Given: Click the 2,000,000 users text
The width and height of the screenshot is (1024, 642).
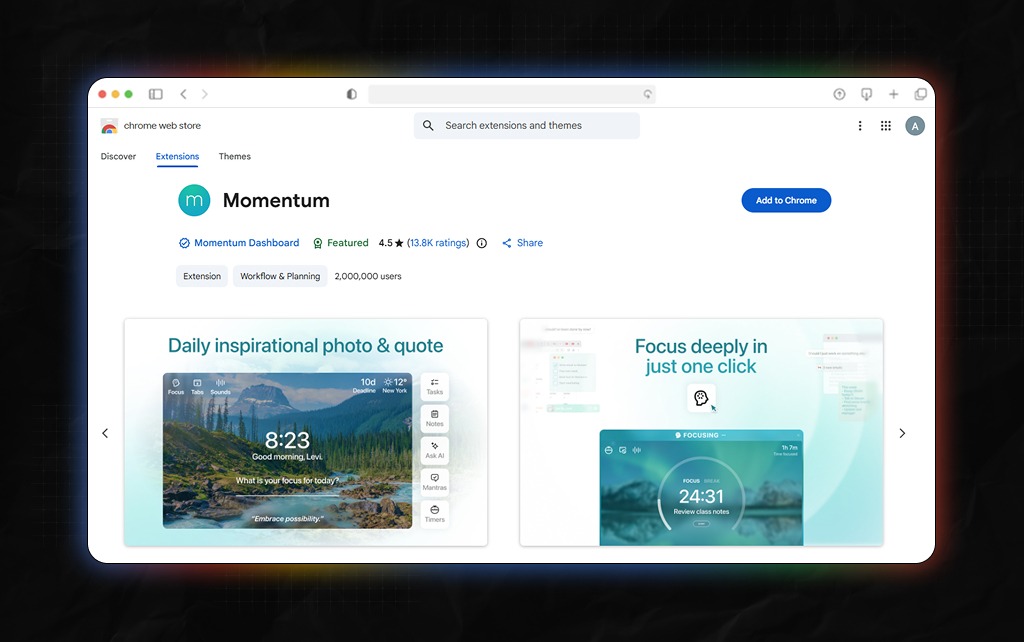Looking at the screenshot, I should point(368,276).
